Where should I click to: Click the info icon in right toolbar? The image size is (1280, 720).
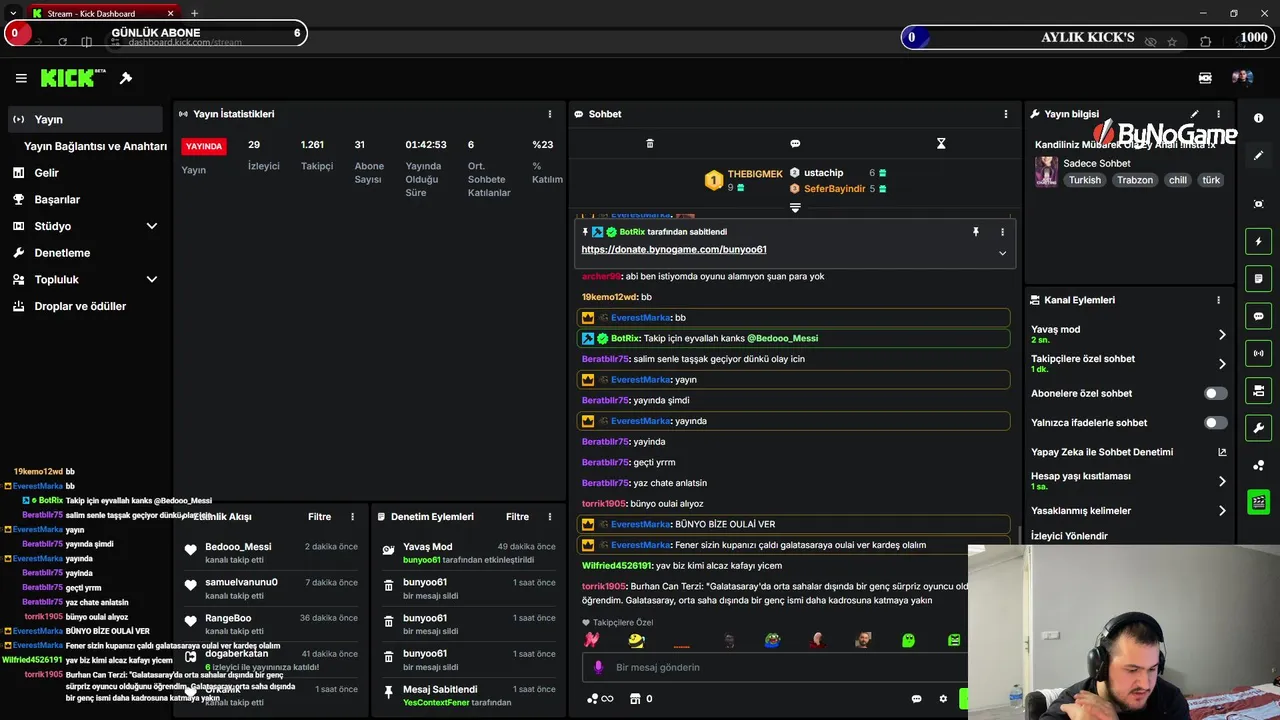1258,118
